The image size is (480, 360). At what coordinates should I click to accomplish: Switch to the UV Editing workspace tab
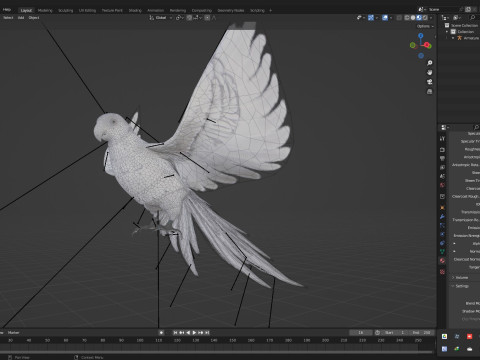pos(87,10)
